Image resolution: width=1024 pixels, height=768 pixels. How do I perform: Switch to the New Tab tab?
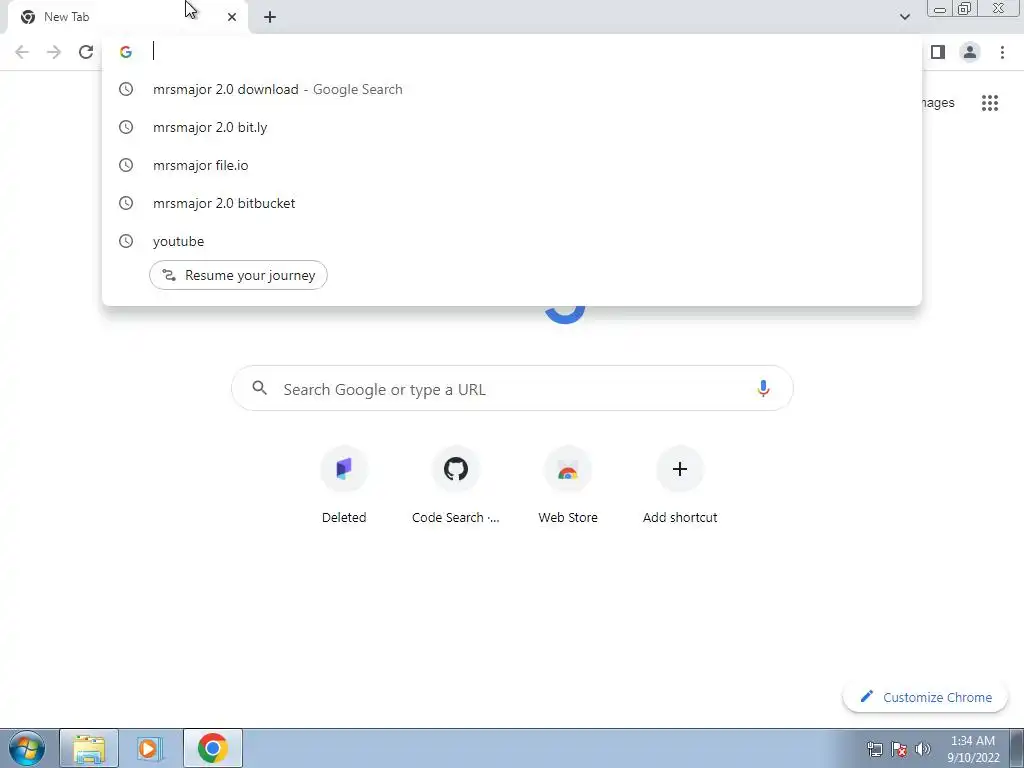click(x=129, y=17)
